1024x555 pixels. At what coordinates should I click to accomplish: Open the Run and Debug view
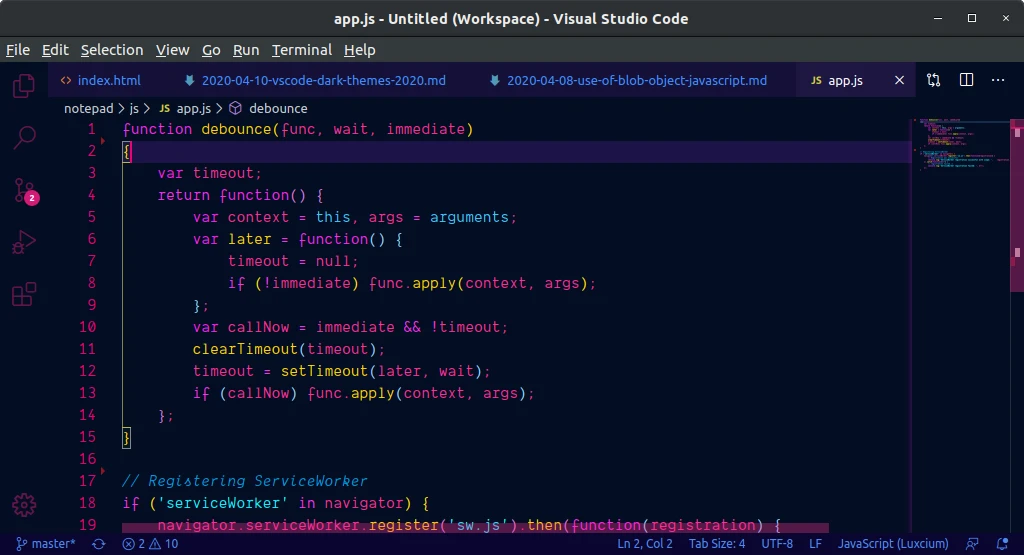[24, 242]
